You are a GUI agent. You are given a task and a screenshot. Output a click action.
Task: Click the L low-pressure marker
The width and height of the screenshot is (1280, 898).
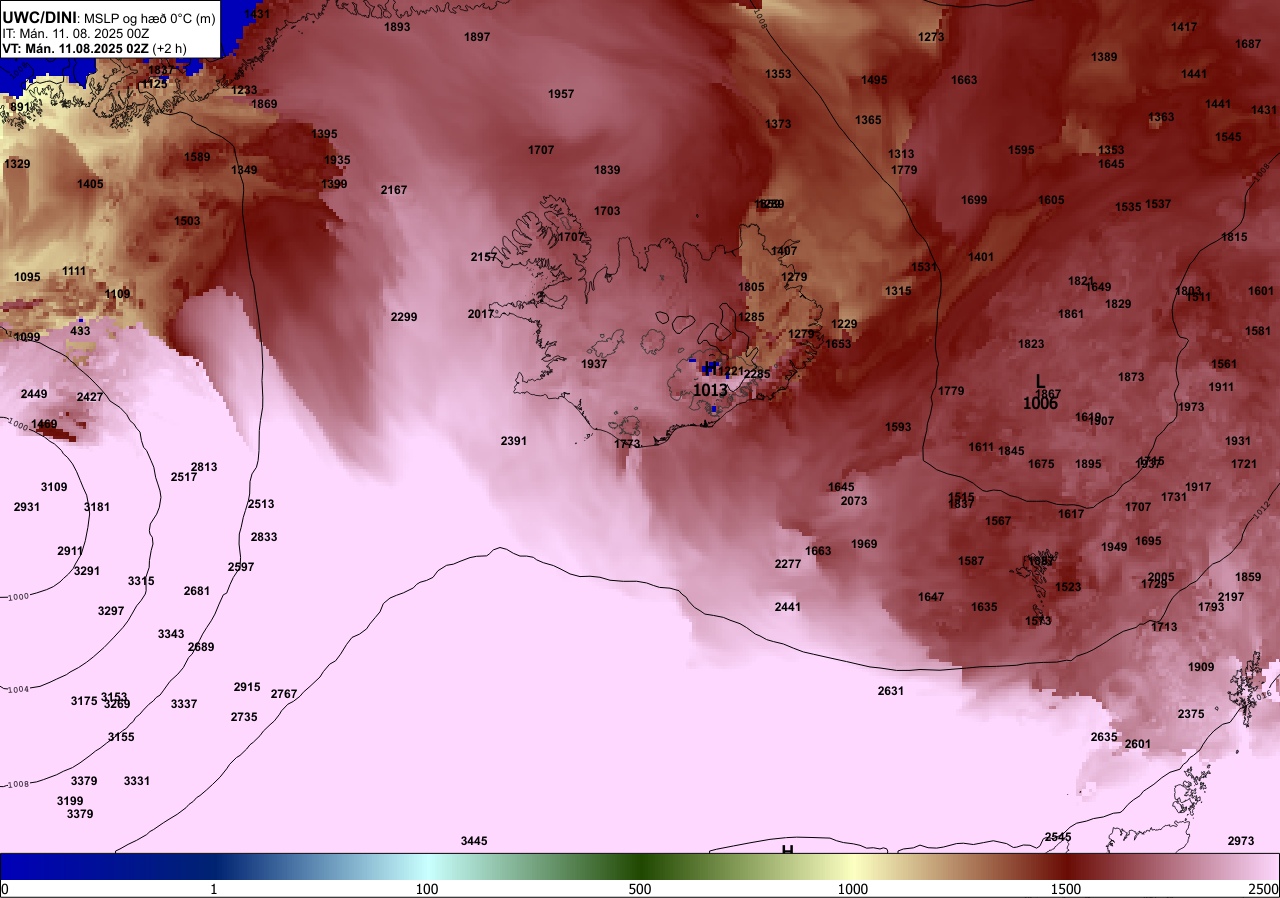(1040, 381)
